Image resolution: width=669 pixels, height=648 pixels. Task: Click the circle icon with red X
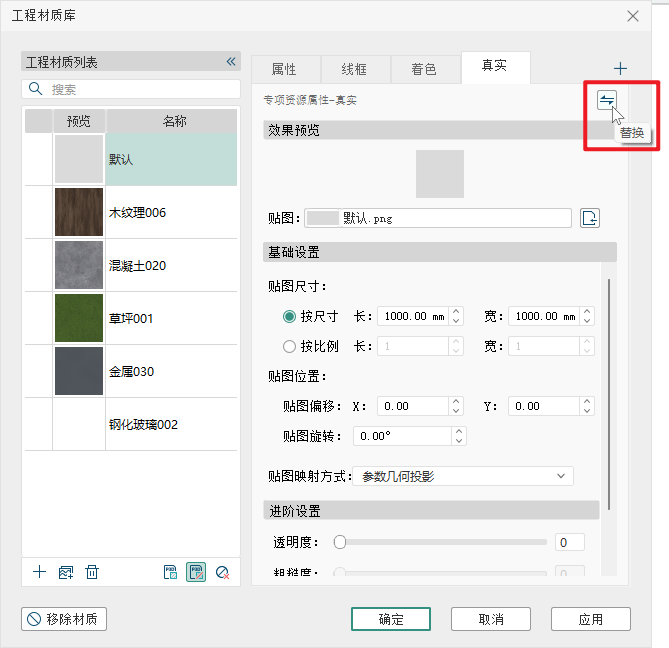click(x=222, y=572)
